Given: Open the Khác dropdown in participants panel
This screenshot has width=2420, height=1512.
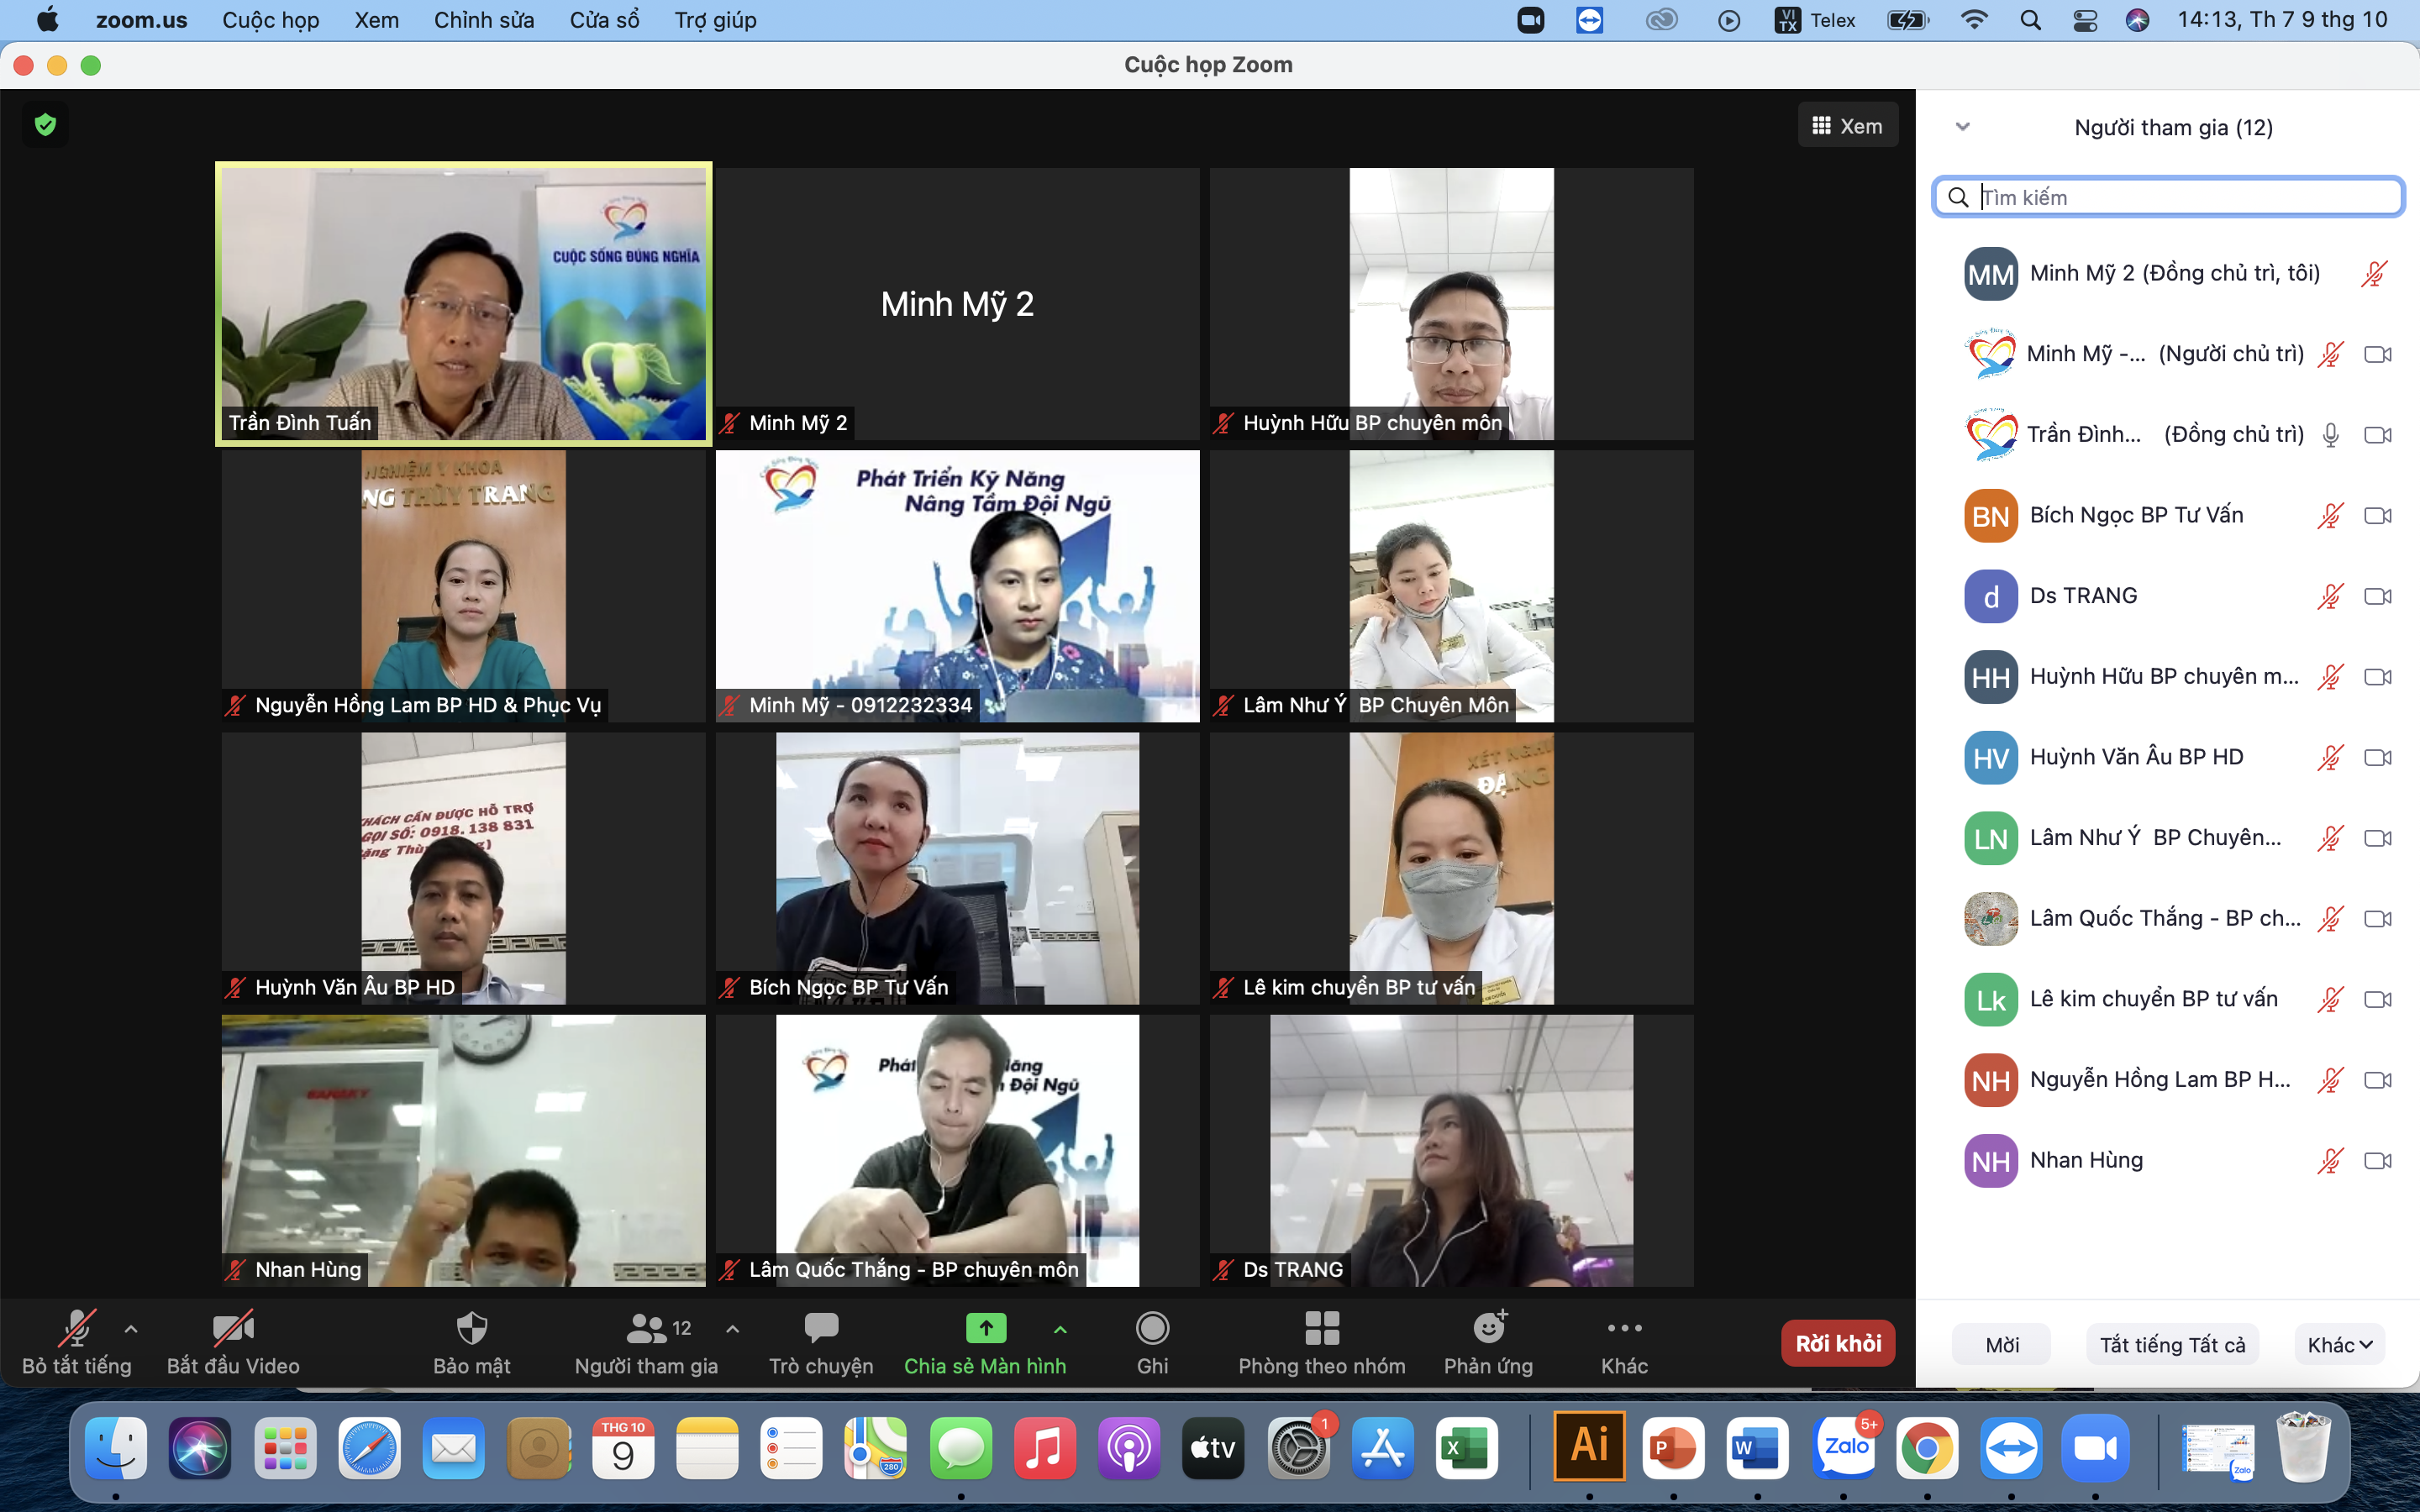Looking at the screenshot, I should tap(2339, 1345).
